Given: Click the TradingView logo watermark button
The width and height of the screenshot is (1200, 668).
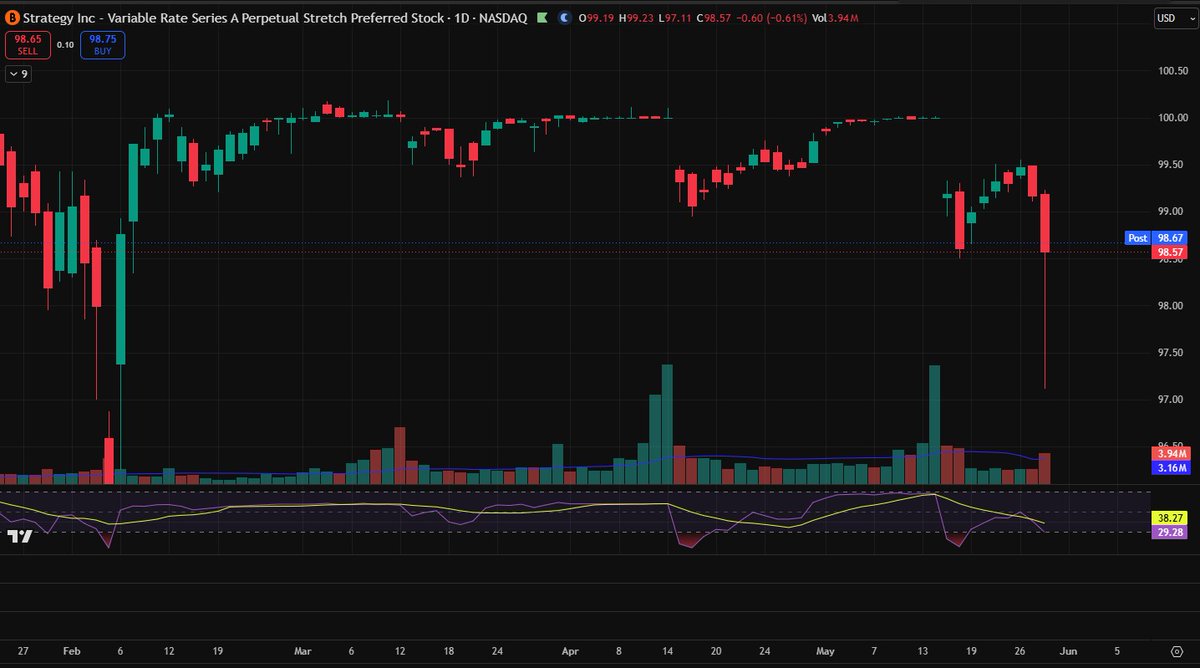Looking at the screenshot, I should (x=19, y=536).
